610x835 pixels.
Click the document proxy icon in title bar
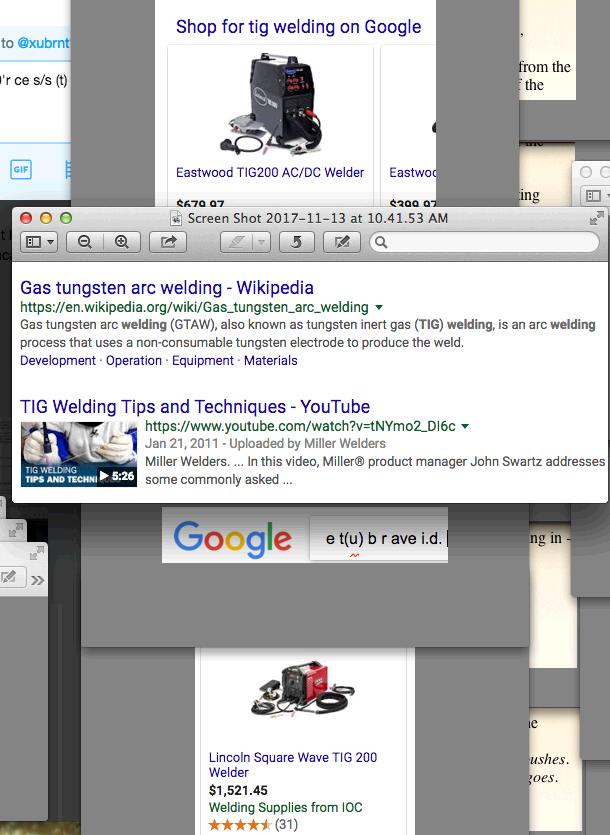pos(175,218)
